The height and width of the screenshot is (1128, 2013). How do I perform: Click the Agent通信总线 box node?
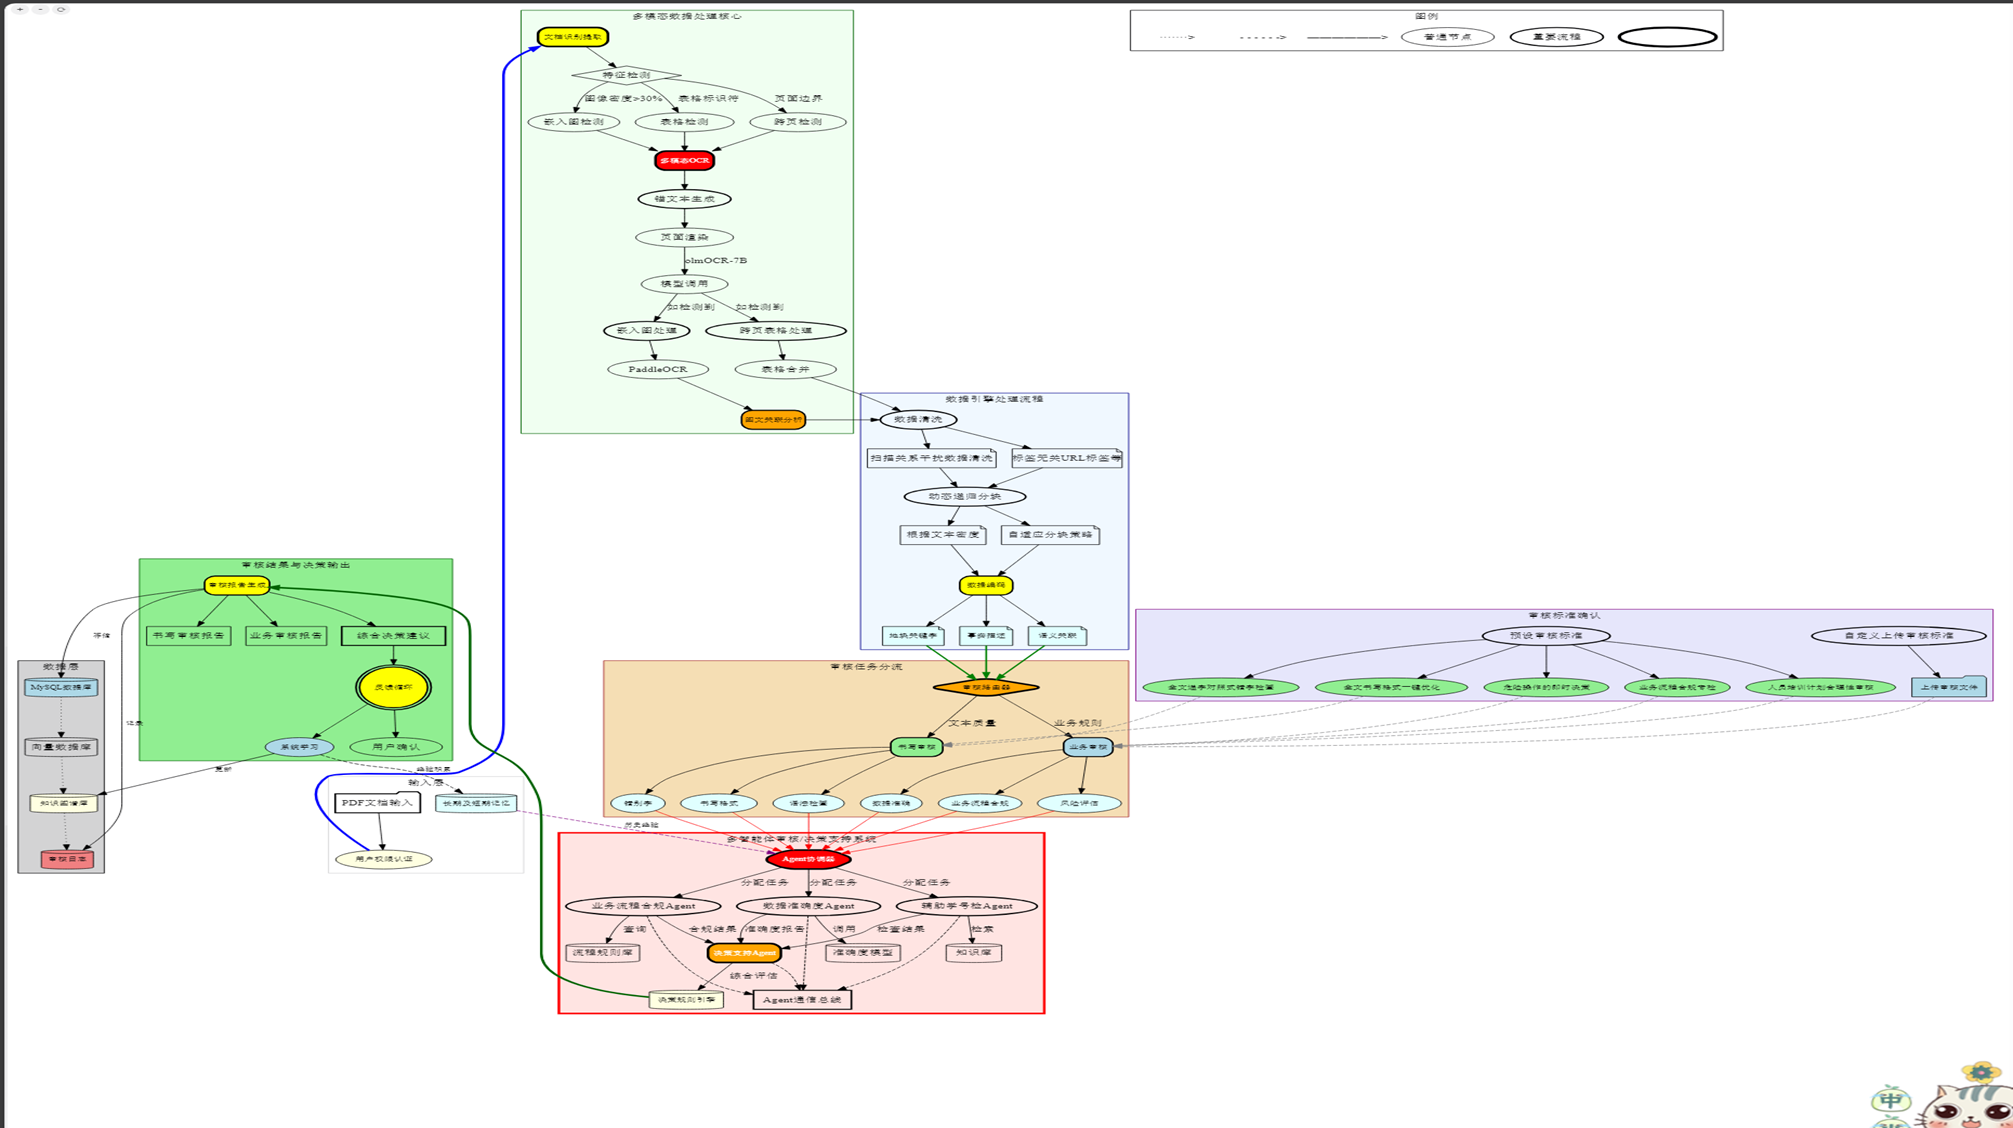click(x=802, y=1000)
